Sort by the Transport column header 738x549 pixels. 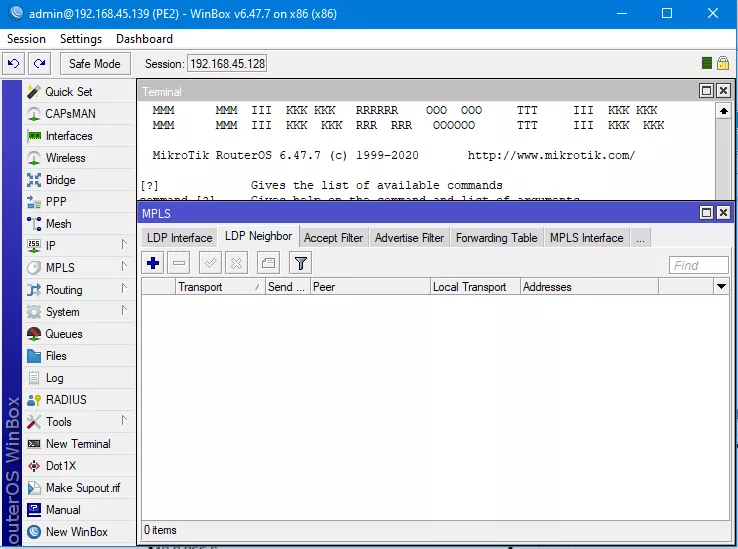click(x=221, y=287)
